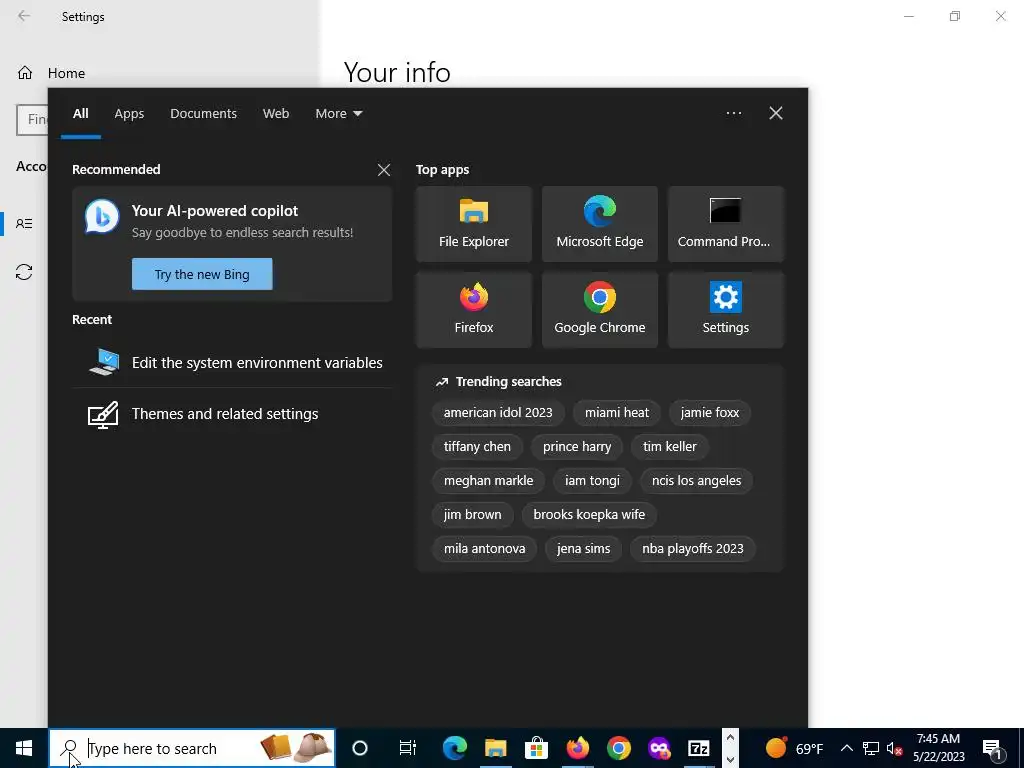The image size is (1024, 768).
Task: Switch to the Documents search tab
Action: point(203,114)
